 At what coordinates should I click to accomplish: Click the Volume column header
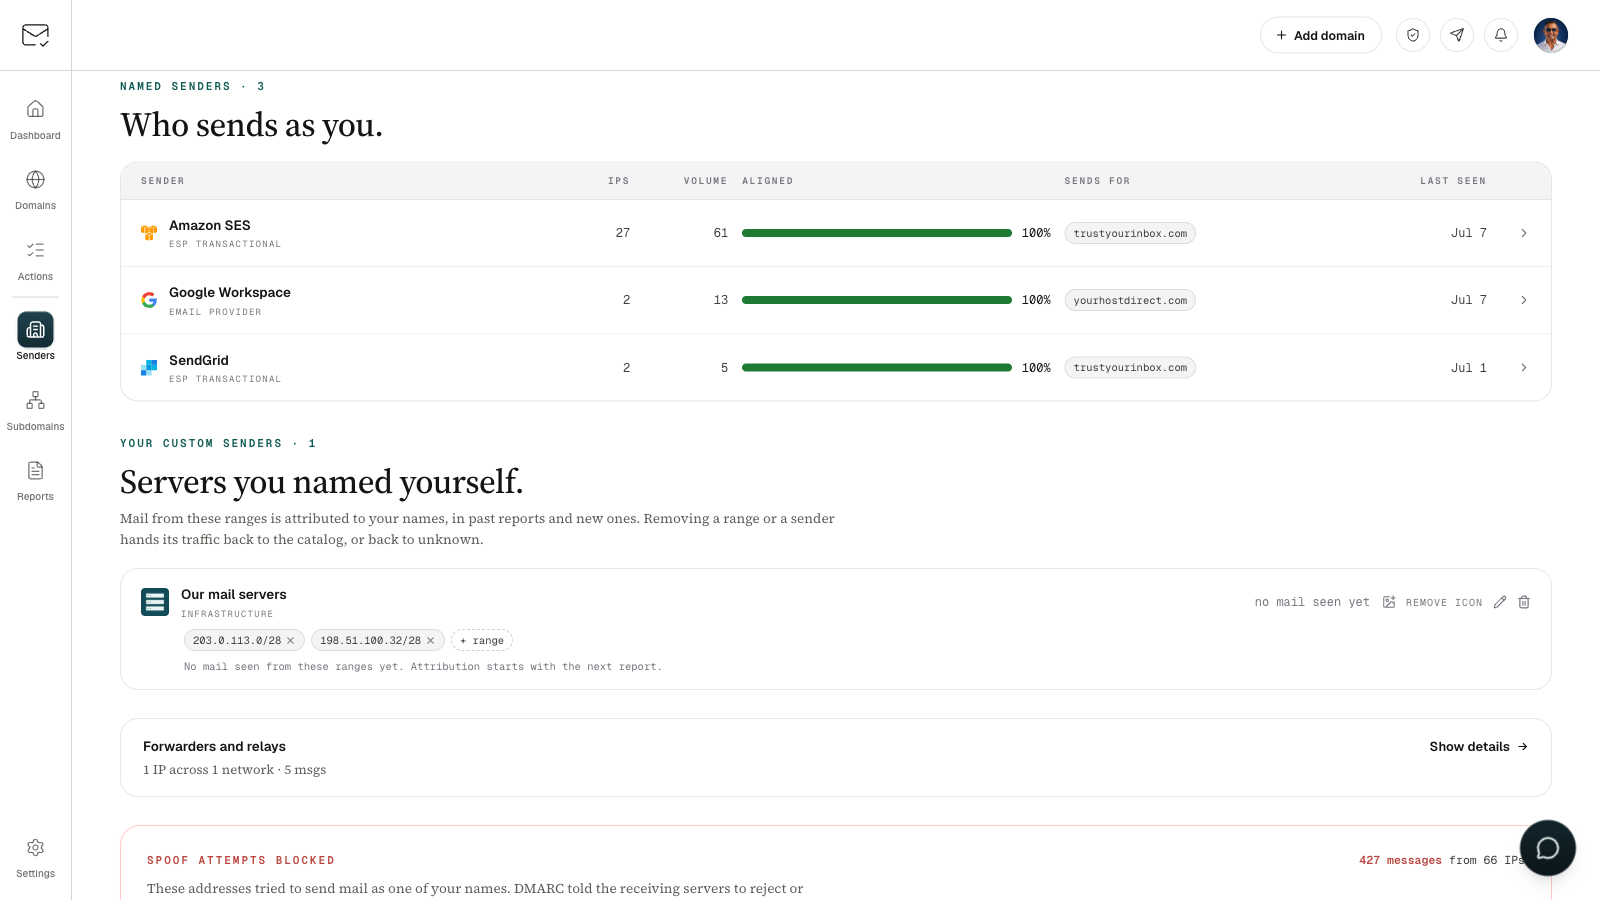705,181
